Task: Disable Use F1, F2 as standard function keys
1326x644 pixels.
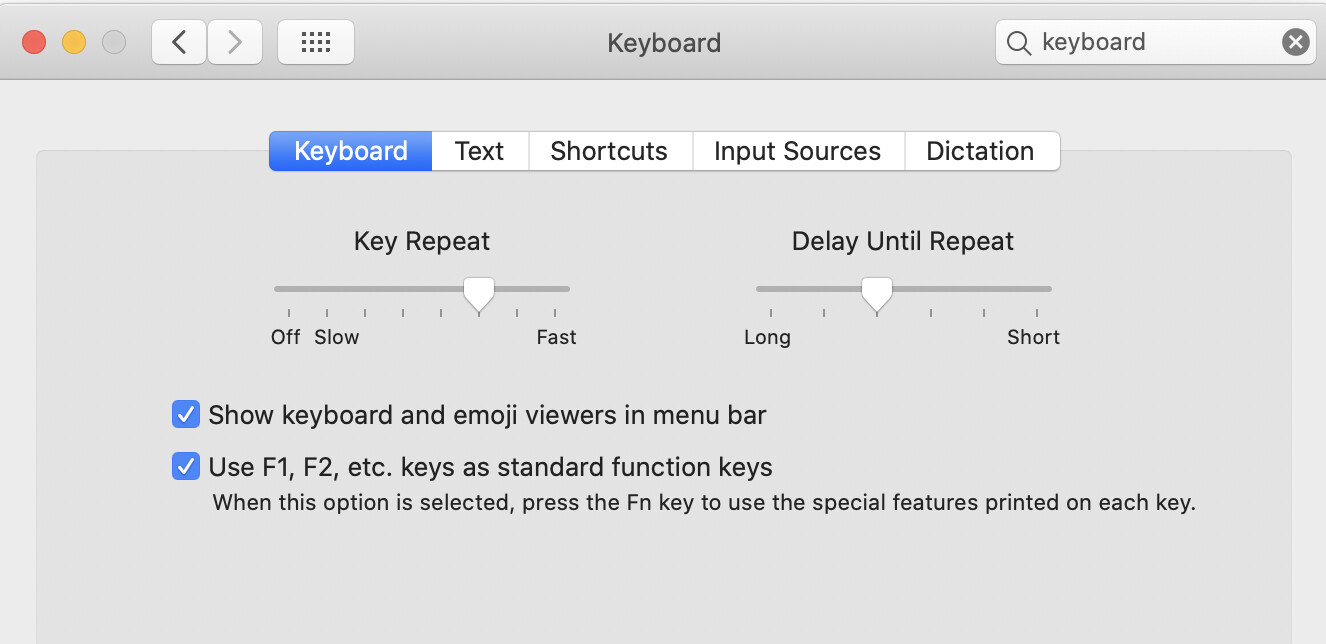Action: pos(186,466)
